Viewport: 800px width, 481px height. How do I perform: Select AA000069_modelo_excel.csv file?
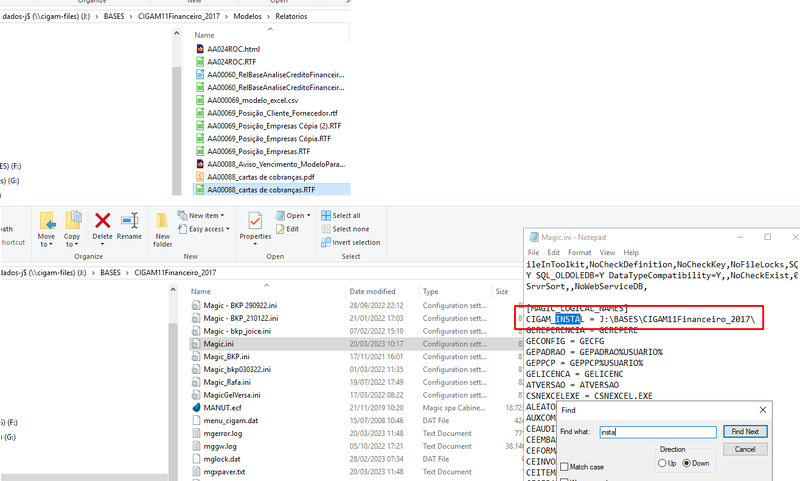click(x=253, y=100)
